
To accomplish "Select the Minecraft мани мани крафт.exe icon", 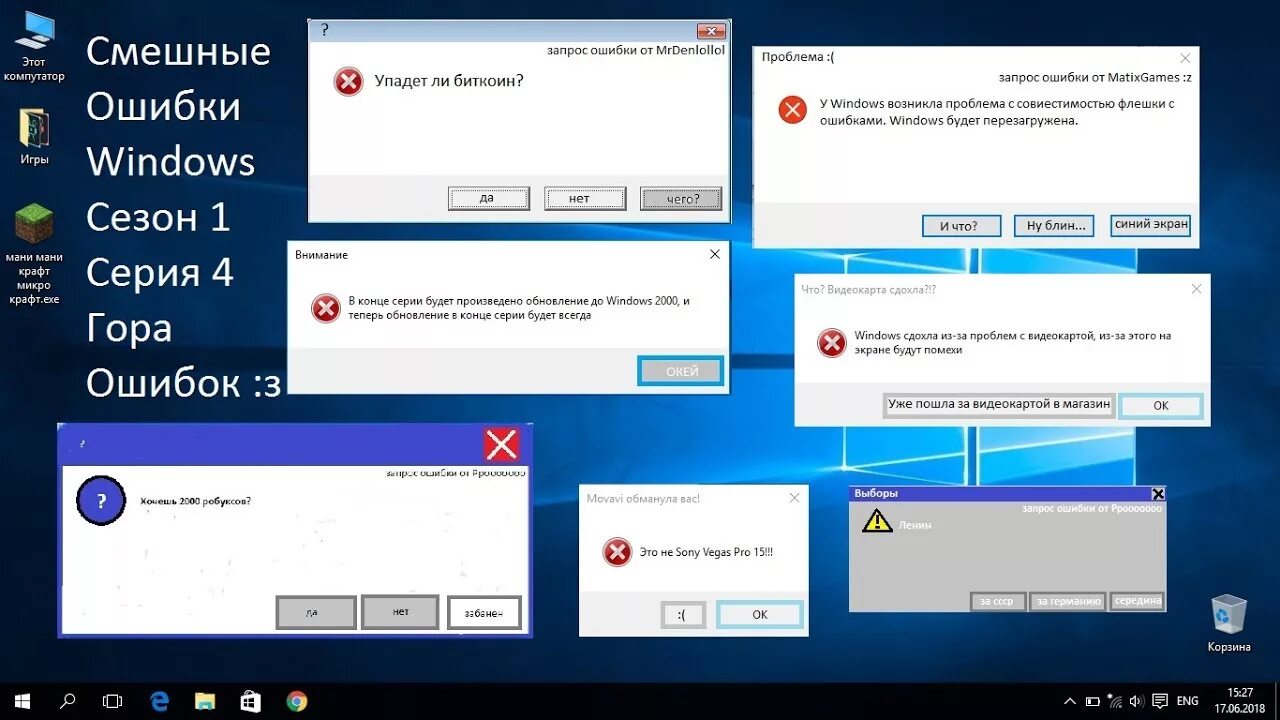I will point(35,254).
